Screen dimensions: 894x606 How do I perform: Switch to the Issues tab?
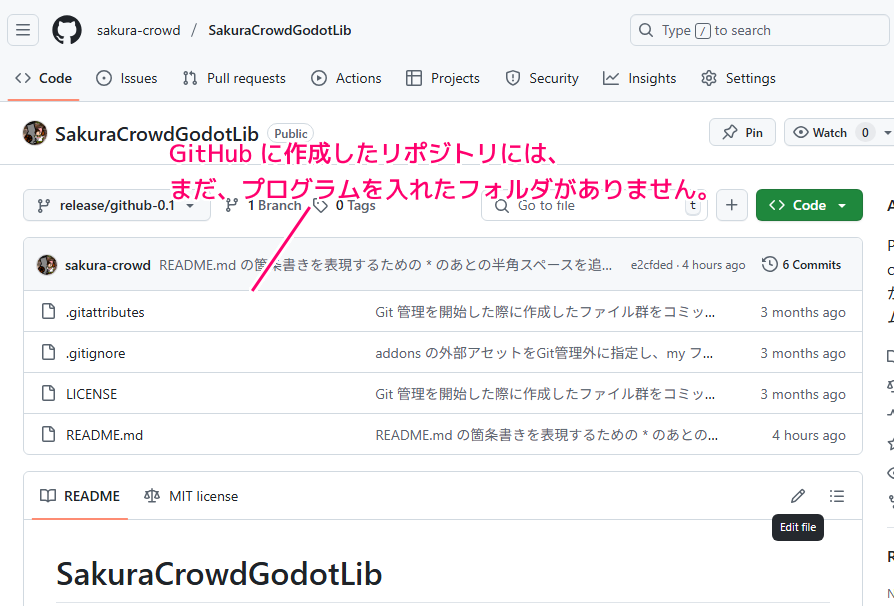(x=127, y=78)
